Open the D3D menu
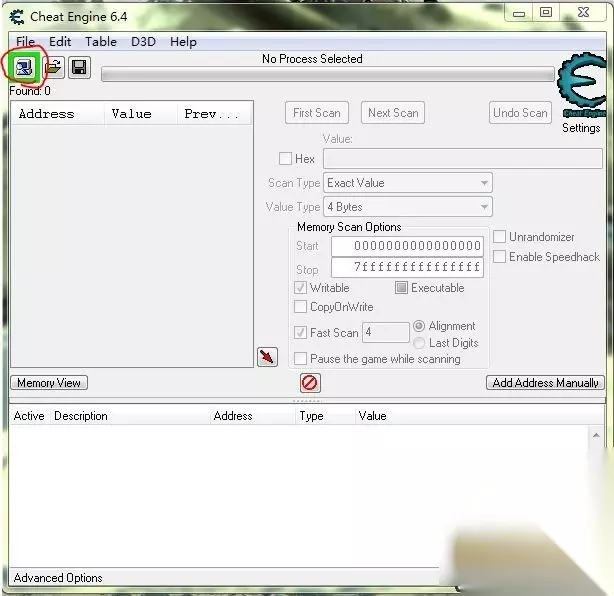614x596 pixels. click(143, 42)
